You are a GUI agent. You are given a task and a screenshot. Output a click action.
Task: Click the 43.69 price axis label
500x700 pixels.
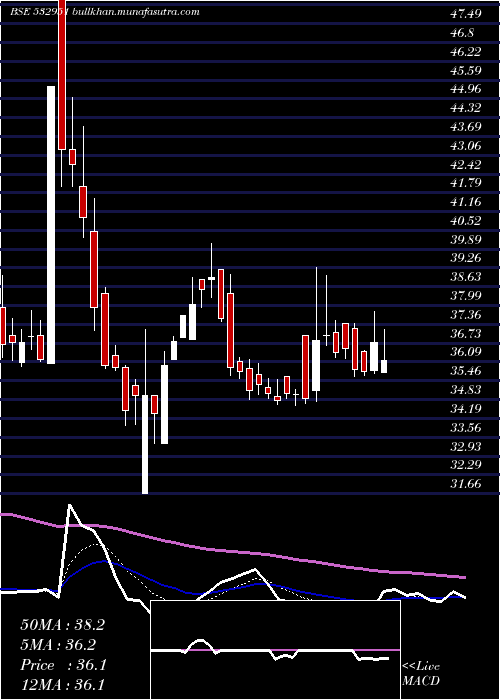(466, 126)
